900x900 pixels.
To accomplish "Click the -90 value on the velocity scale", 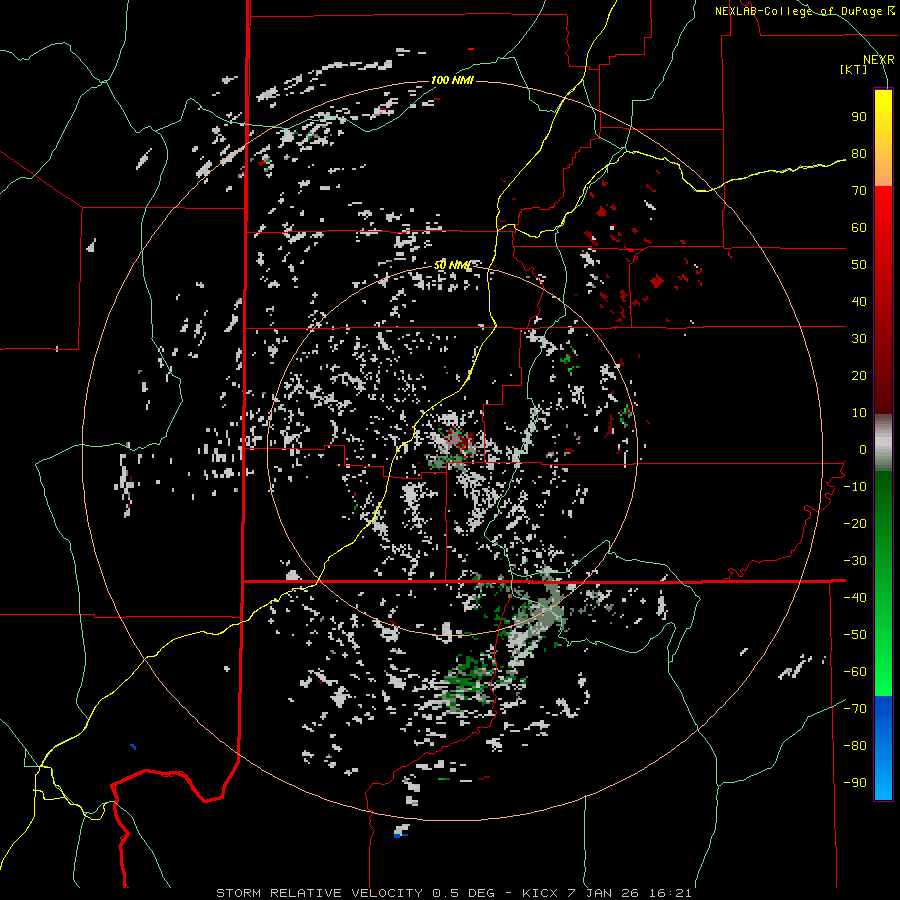I will coord(855,783).
